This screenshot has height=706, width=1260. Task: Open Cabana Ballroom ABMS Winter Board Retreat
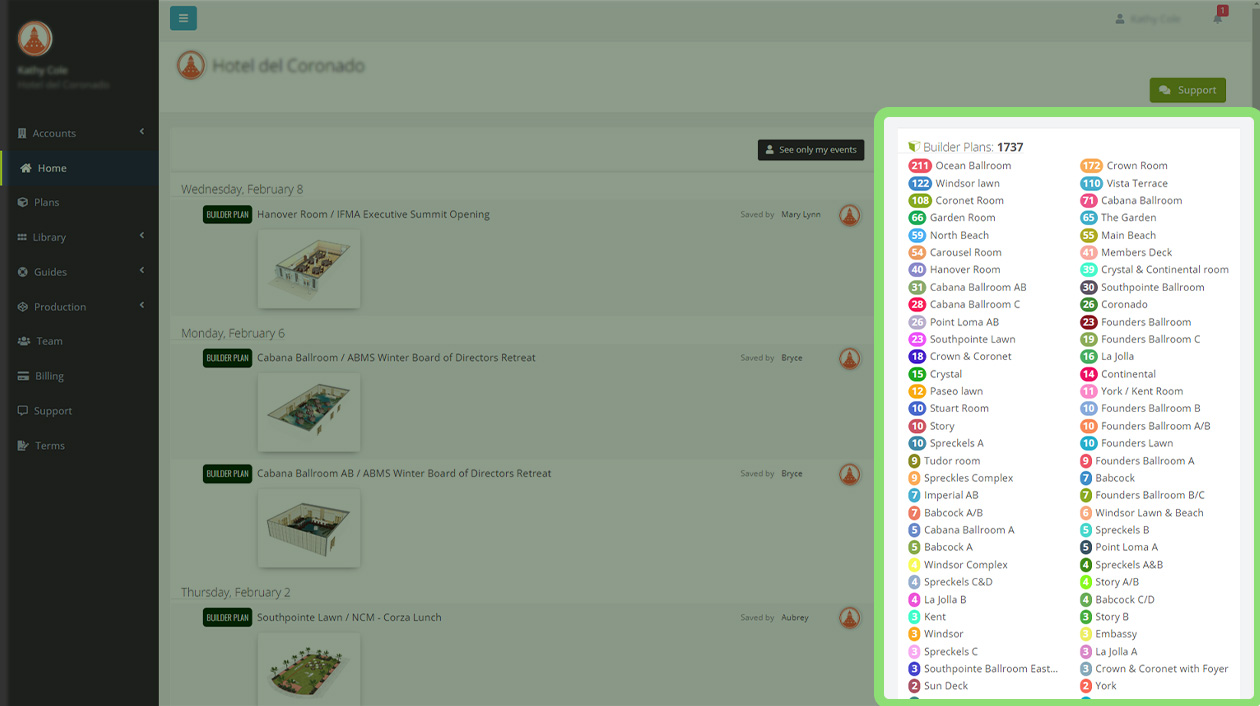pyautogui.click(x=396, y=358)
